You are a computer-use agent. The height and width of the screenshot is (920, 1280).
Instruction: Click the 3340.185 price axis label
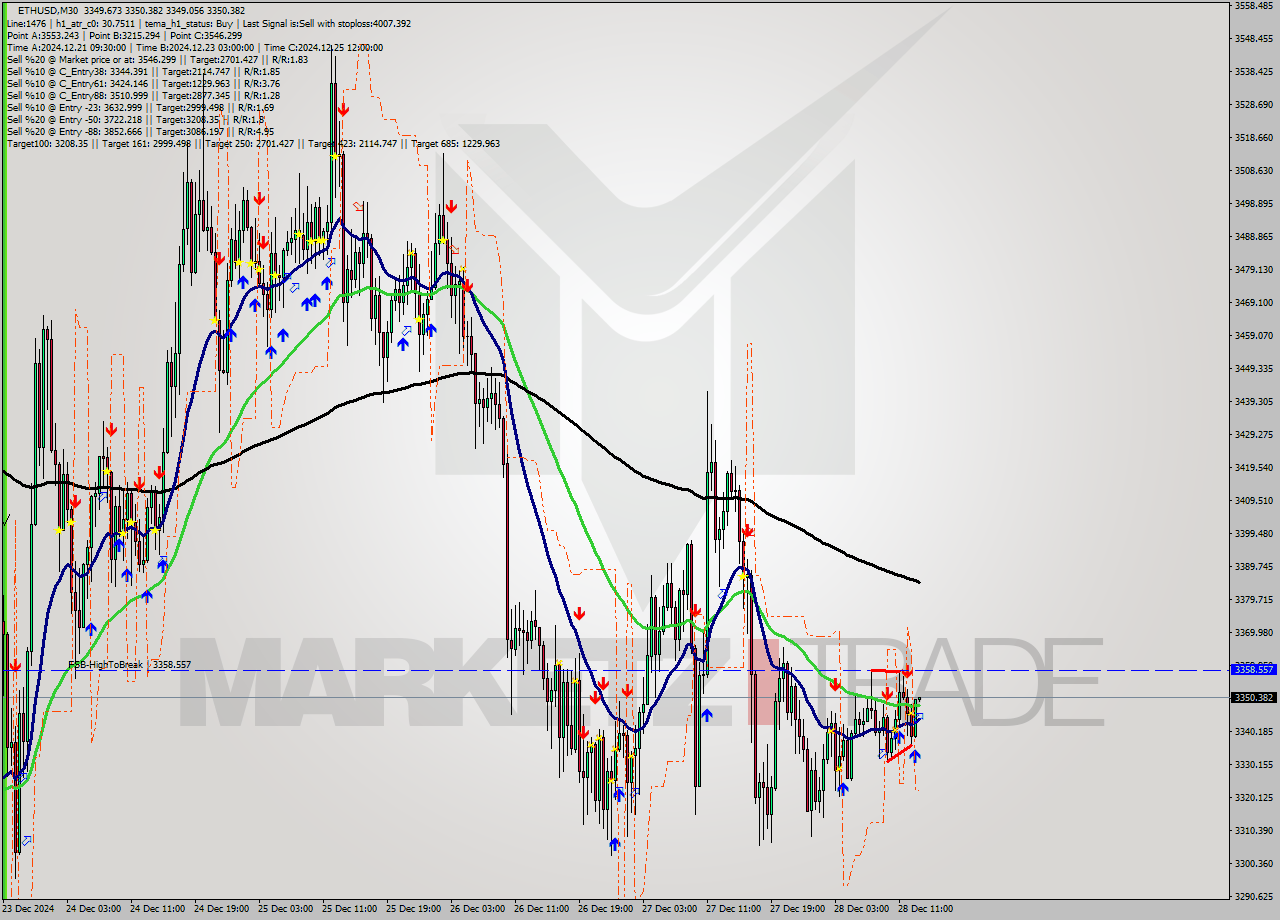point(1253,731)
